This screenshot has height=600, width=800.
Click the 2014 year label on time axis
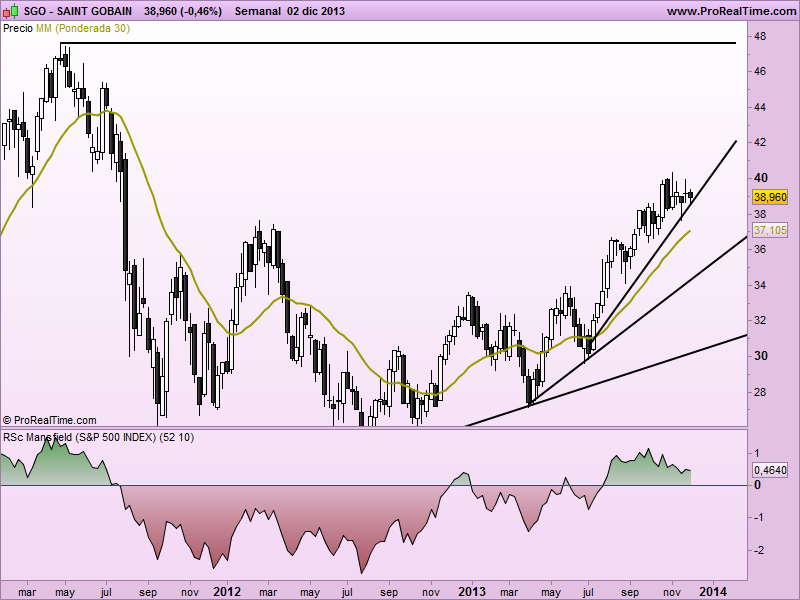coord(713,591)
